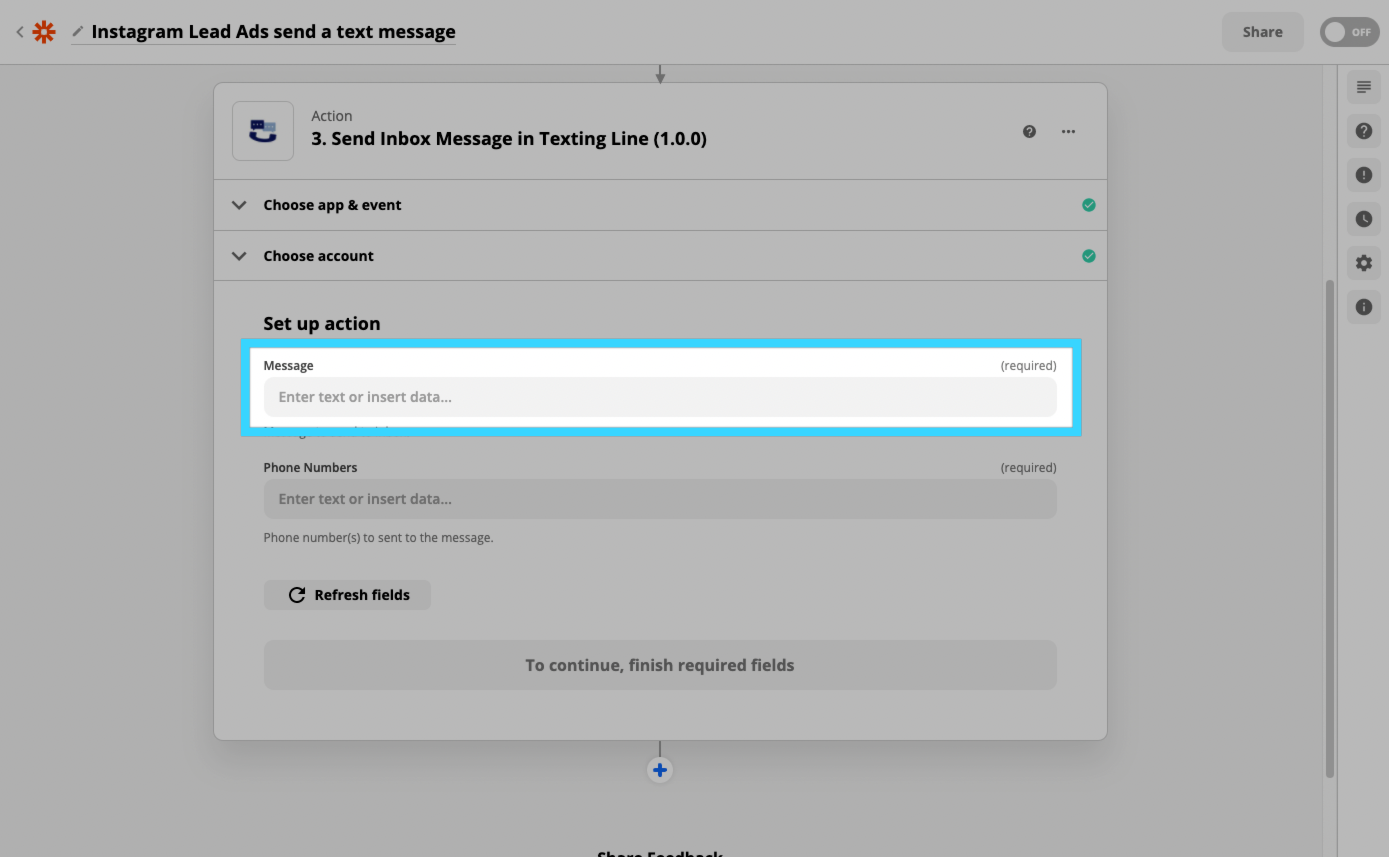Rename the Zap title text

[273, 32]
